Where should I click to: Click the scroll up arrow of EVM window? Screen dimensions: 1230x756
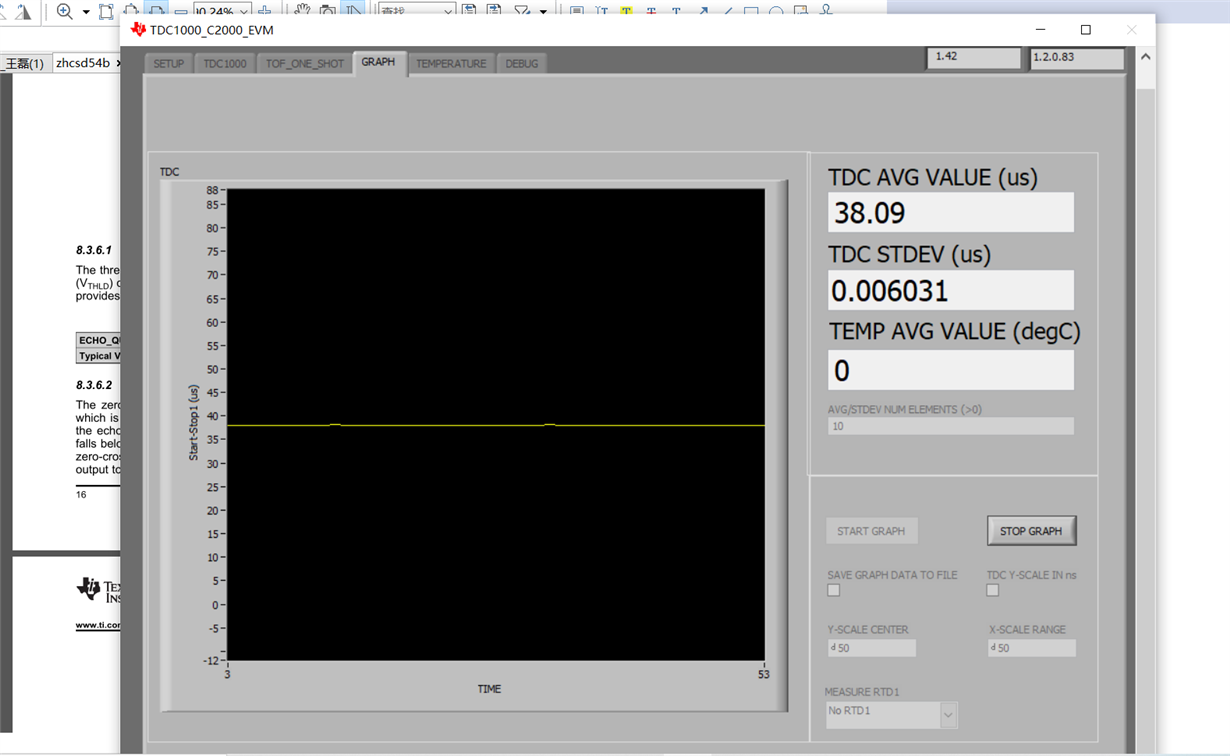(x=1145, y=56)
